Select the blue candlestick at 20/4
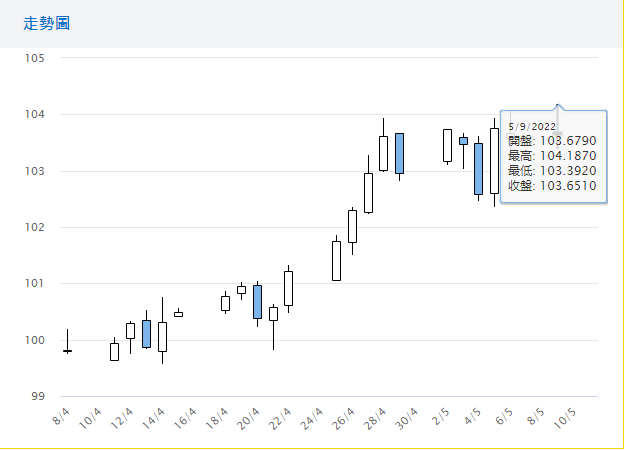626x450 pixels. tap(257, 301)
